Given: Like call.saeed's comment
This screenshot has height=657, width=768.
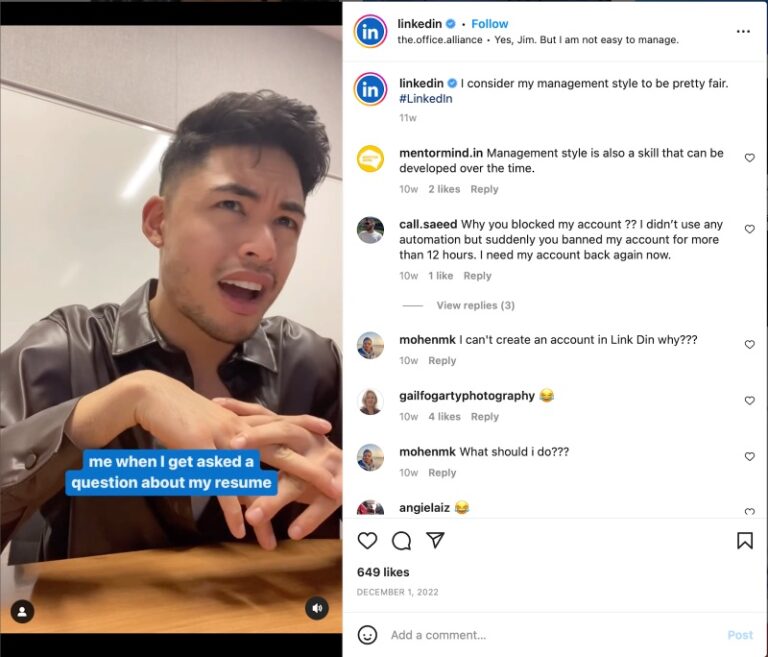Looking at the screenshot, I should pyautogui.click(x=749, y=229).
